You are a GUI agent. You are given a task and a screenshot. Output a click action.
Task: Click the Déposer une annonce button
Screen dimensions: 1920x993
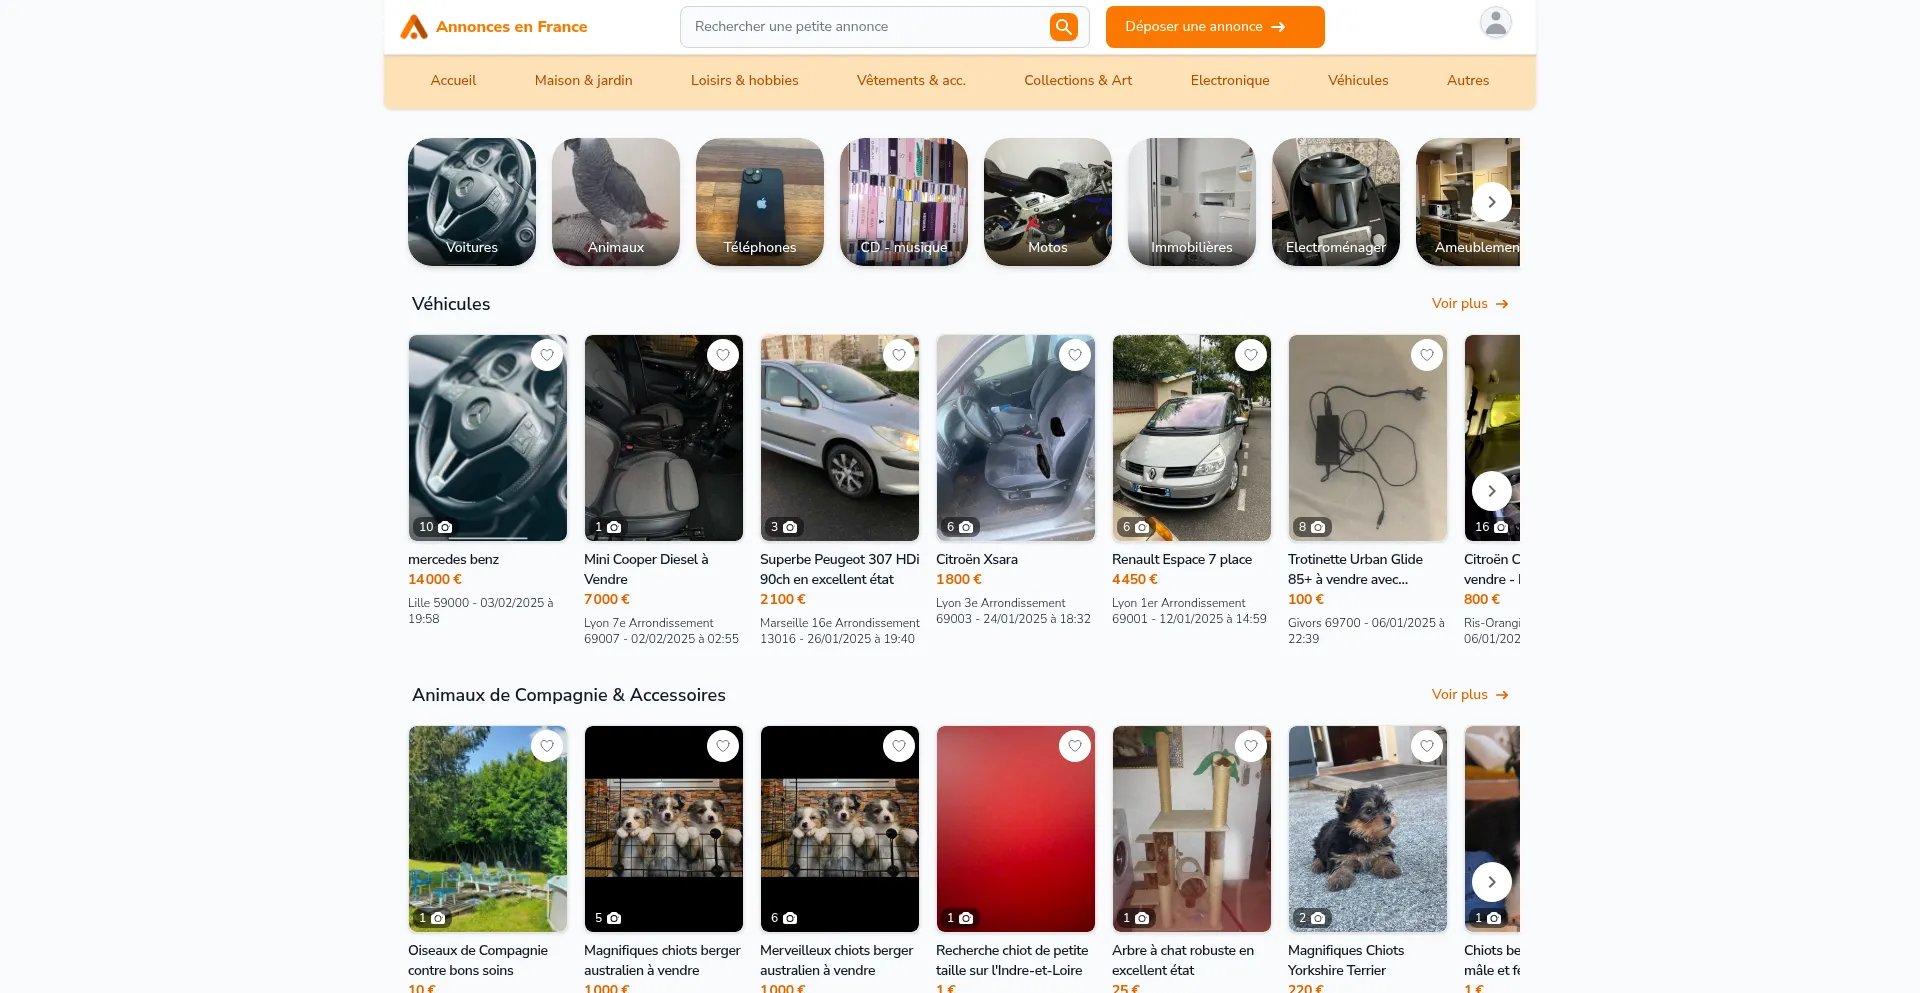tap(1215, 27)
